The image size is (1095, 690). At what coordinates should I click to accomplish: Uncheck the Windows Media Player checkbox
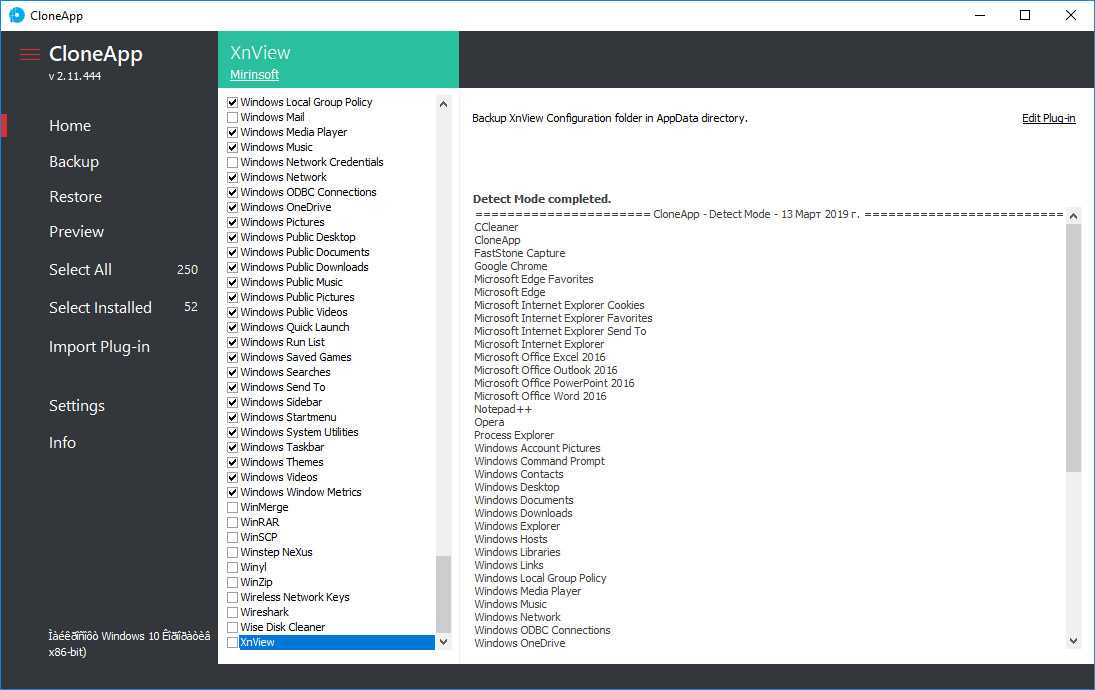[x=233, y=132]
